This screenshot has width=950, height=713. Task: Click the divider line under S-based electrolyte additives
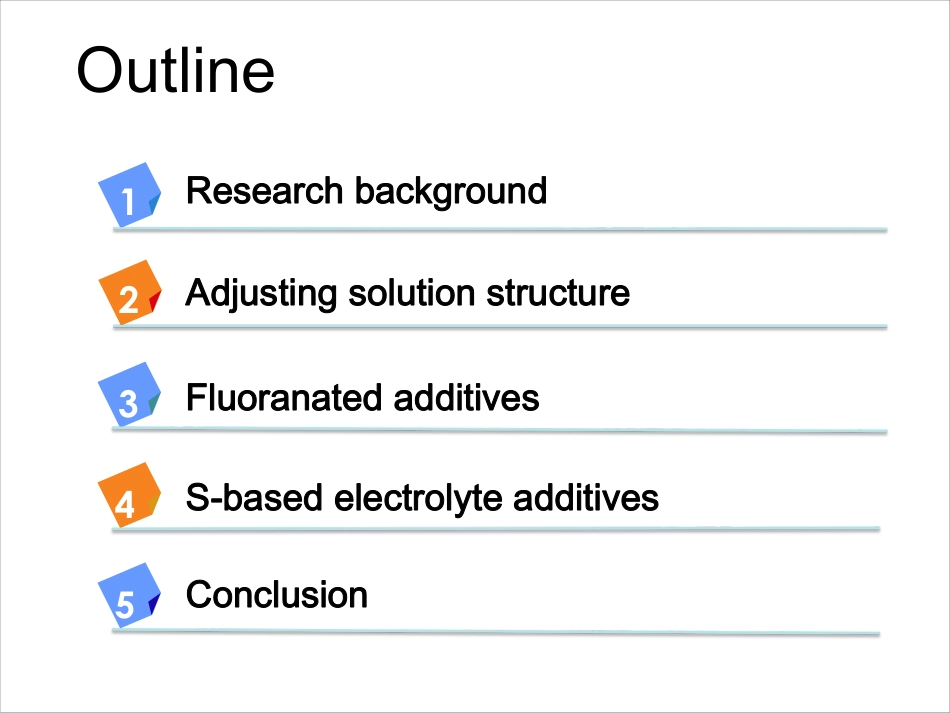[x=496, y=529]
